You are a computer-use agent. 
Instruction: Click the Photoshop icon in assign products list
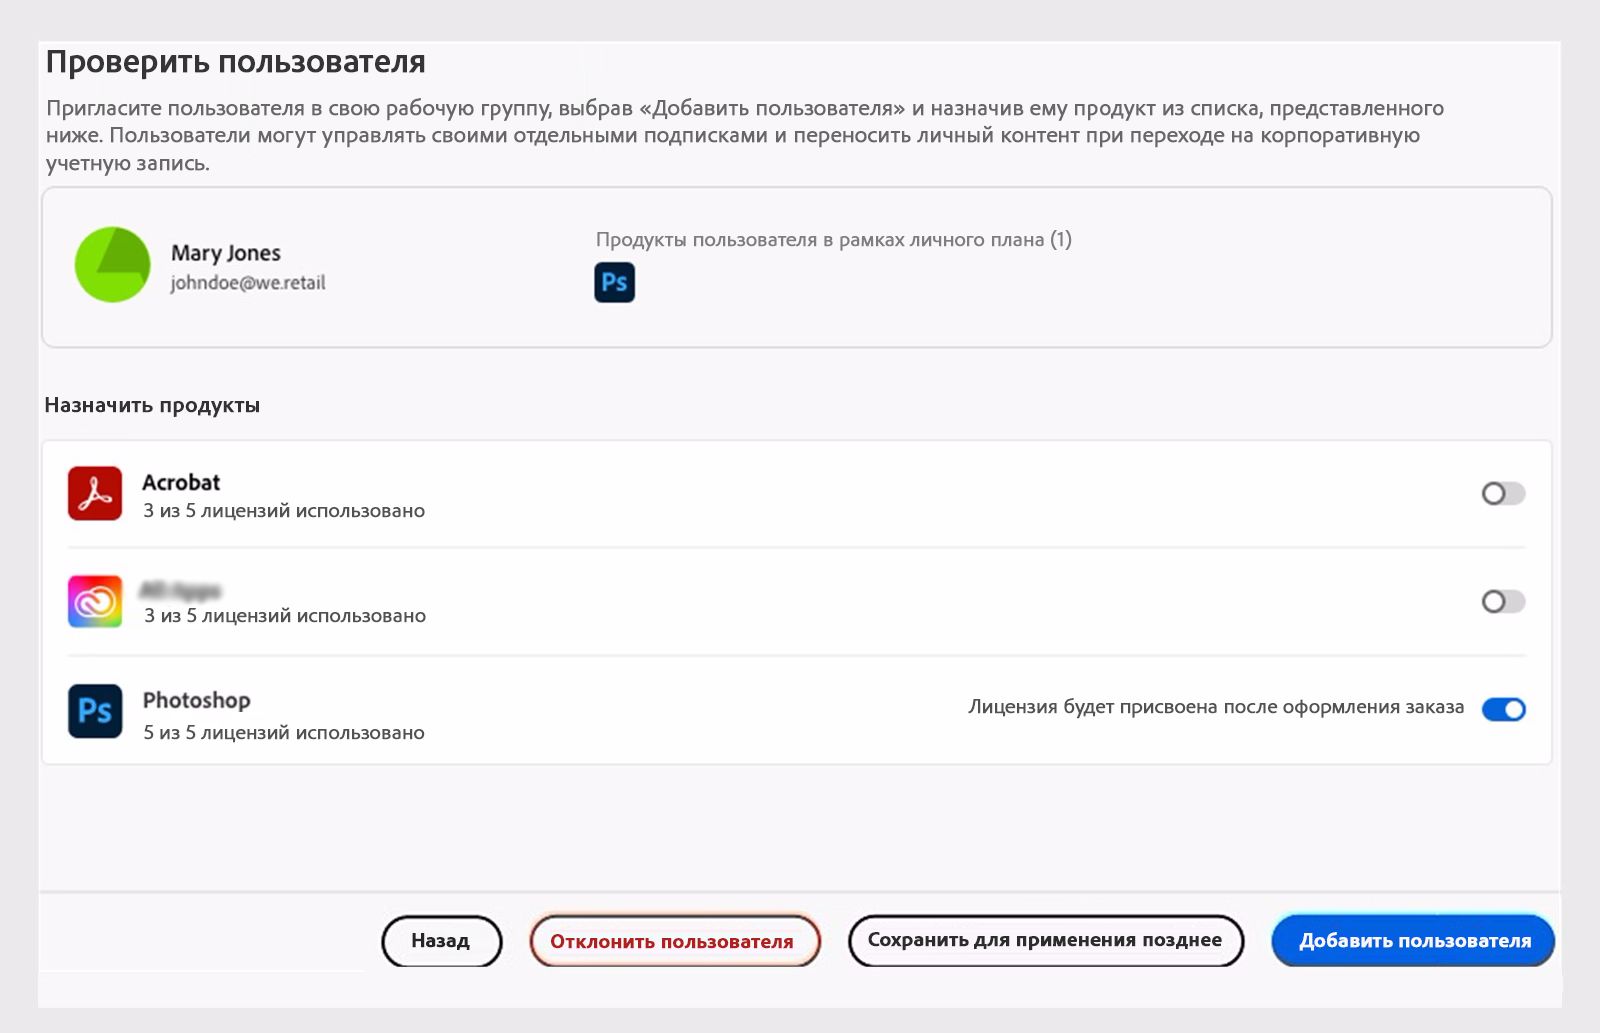coord(95,711)
